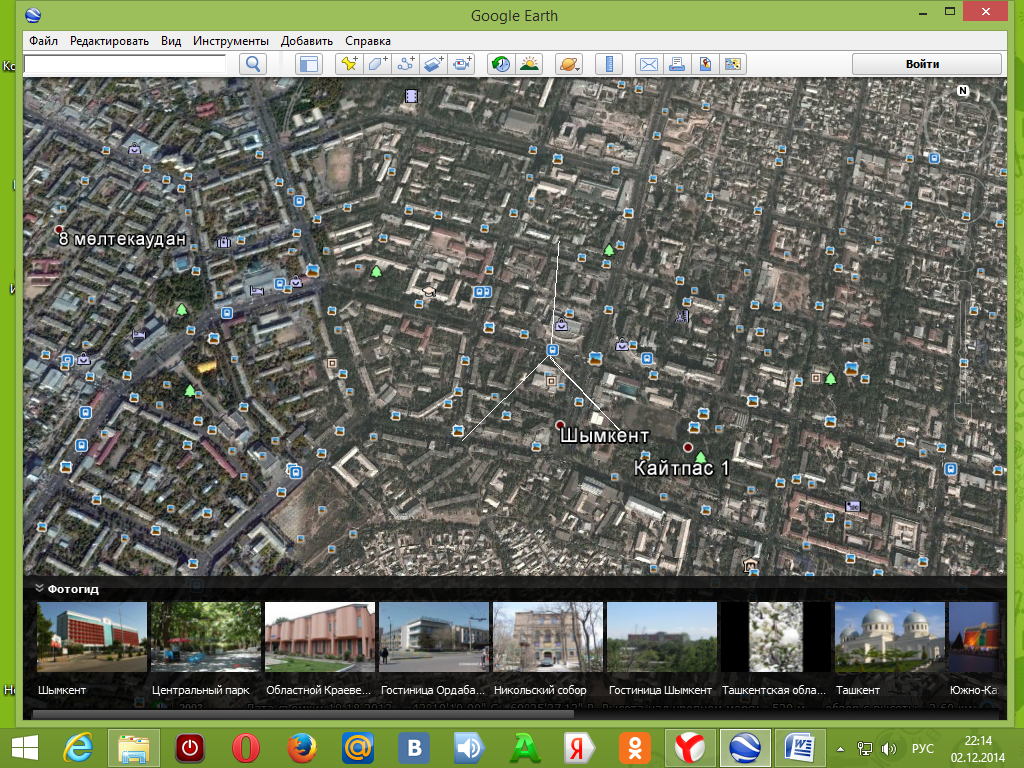Add a polygon tool icon

377,64
